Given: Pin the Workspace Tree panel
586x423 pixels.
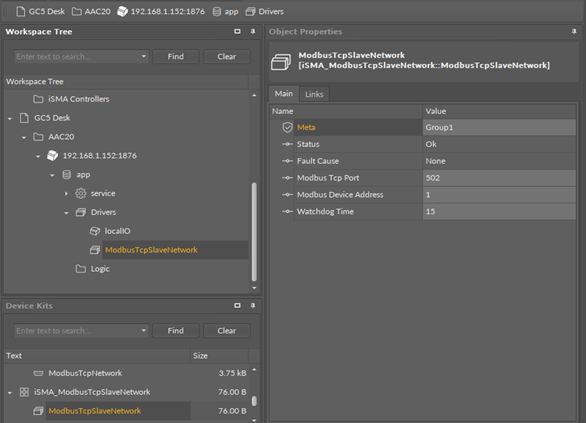Looking at the screenshot, I should (253, 31).
